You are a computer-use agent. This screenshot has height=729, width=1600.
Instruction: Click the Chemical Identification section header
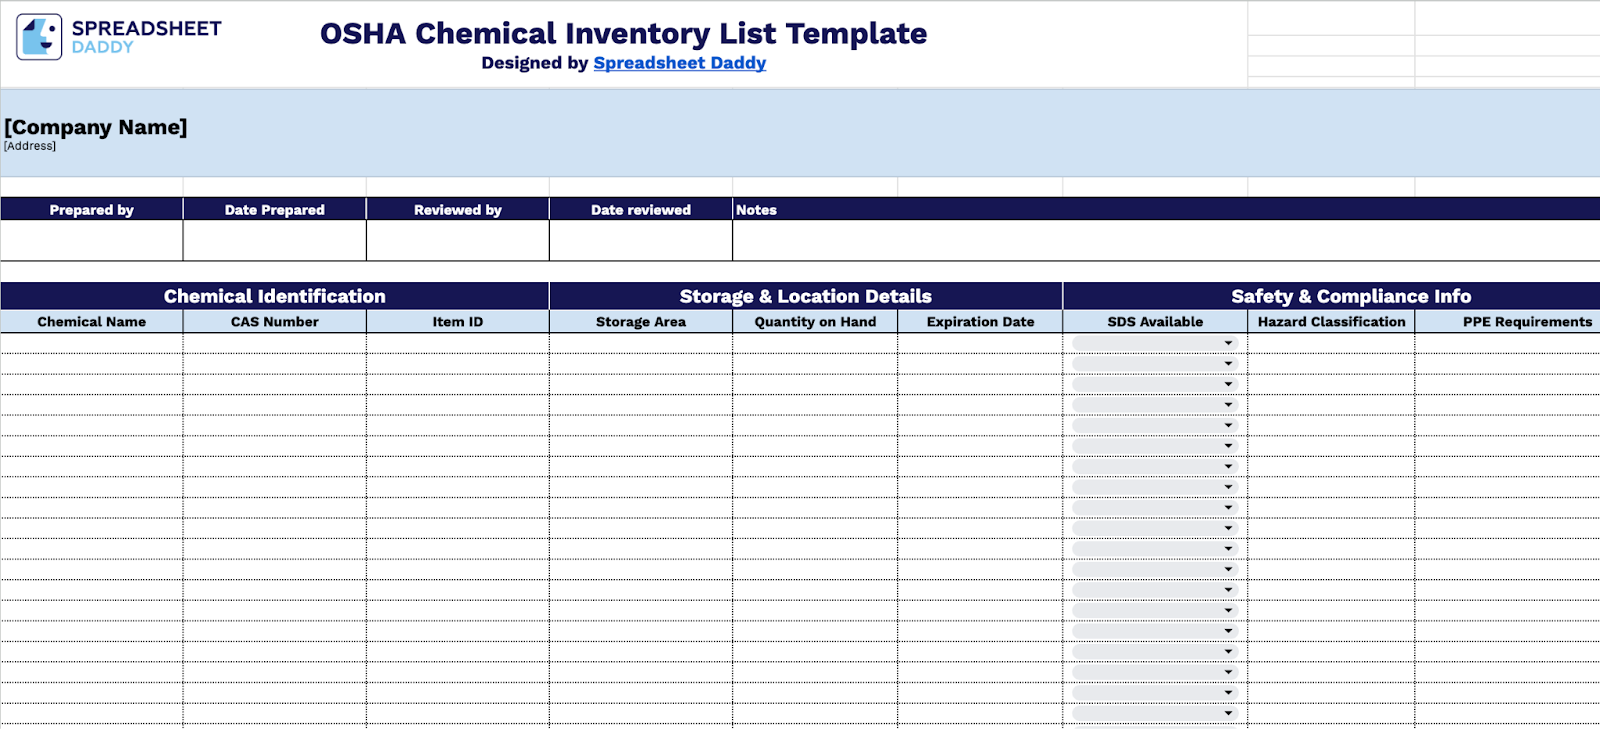[274, 296]
